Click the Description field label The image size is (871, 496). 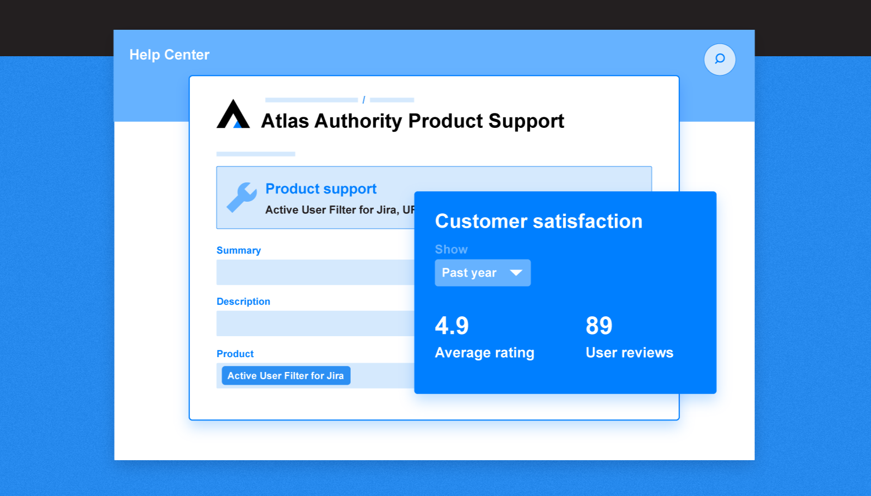pyautogui.click(x=243, y=301)
